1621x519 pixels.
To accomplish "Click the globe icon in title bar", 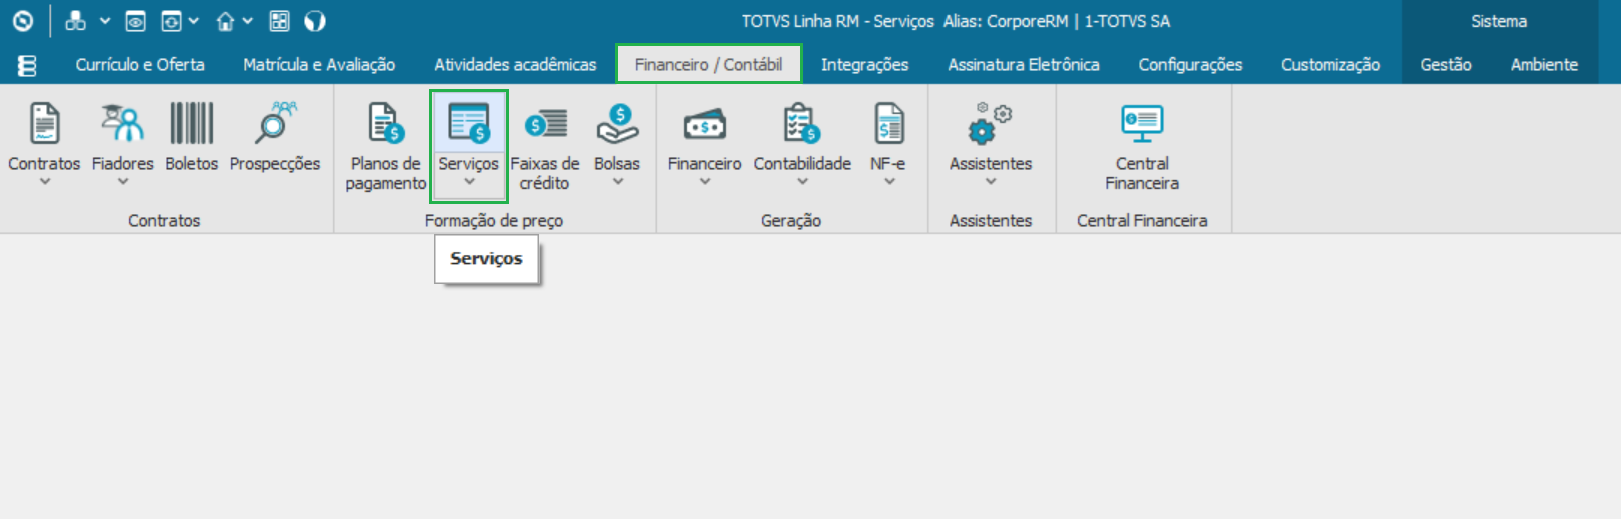I will click(314, 21).
